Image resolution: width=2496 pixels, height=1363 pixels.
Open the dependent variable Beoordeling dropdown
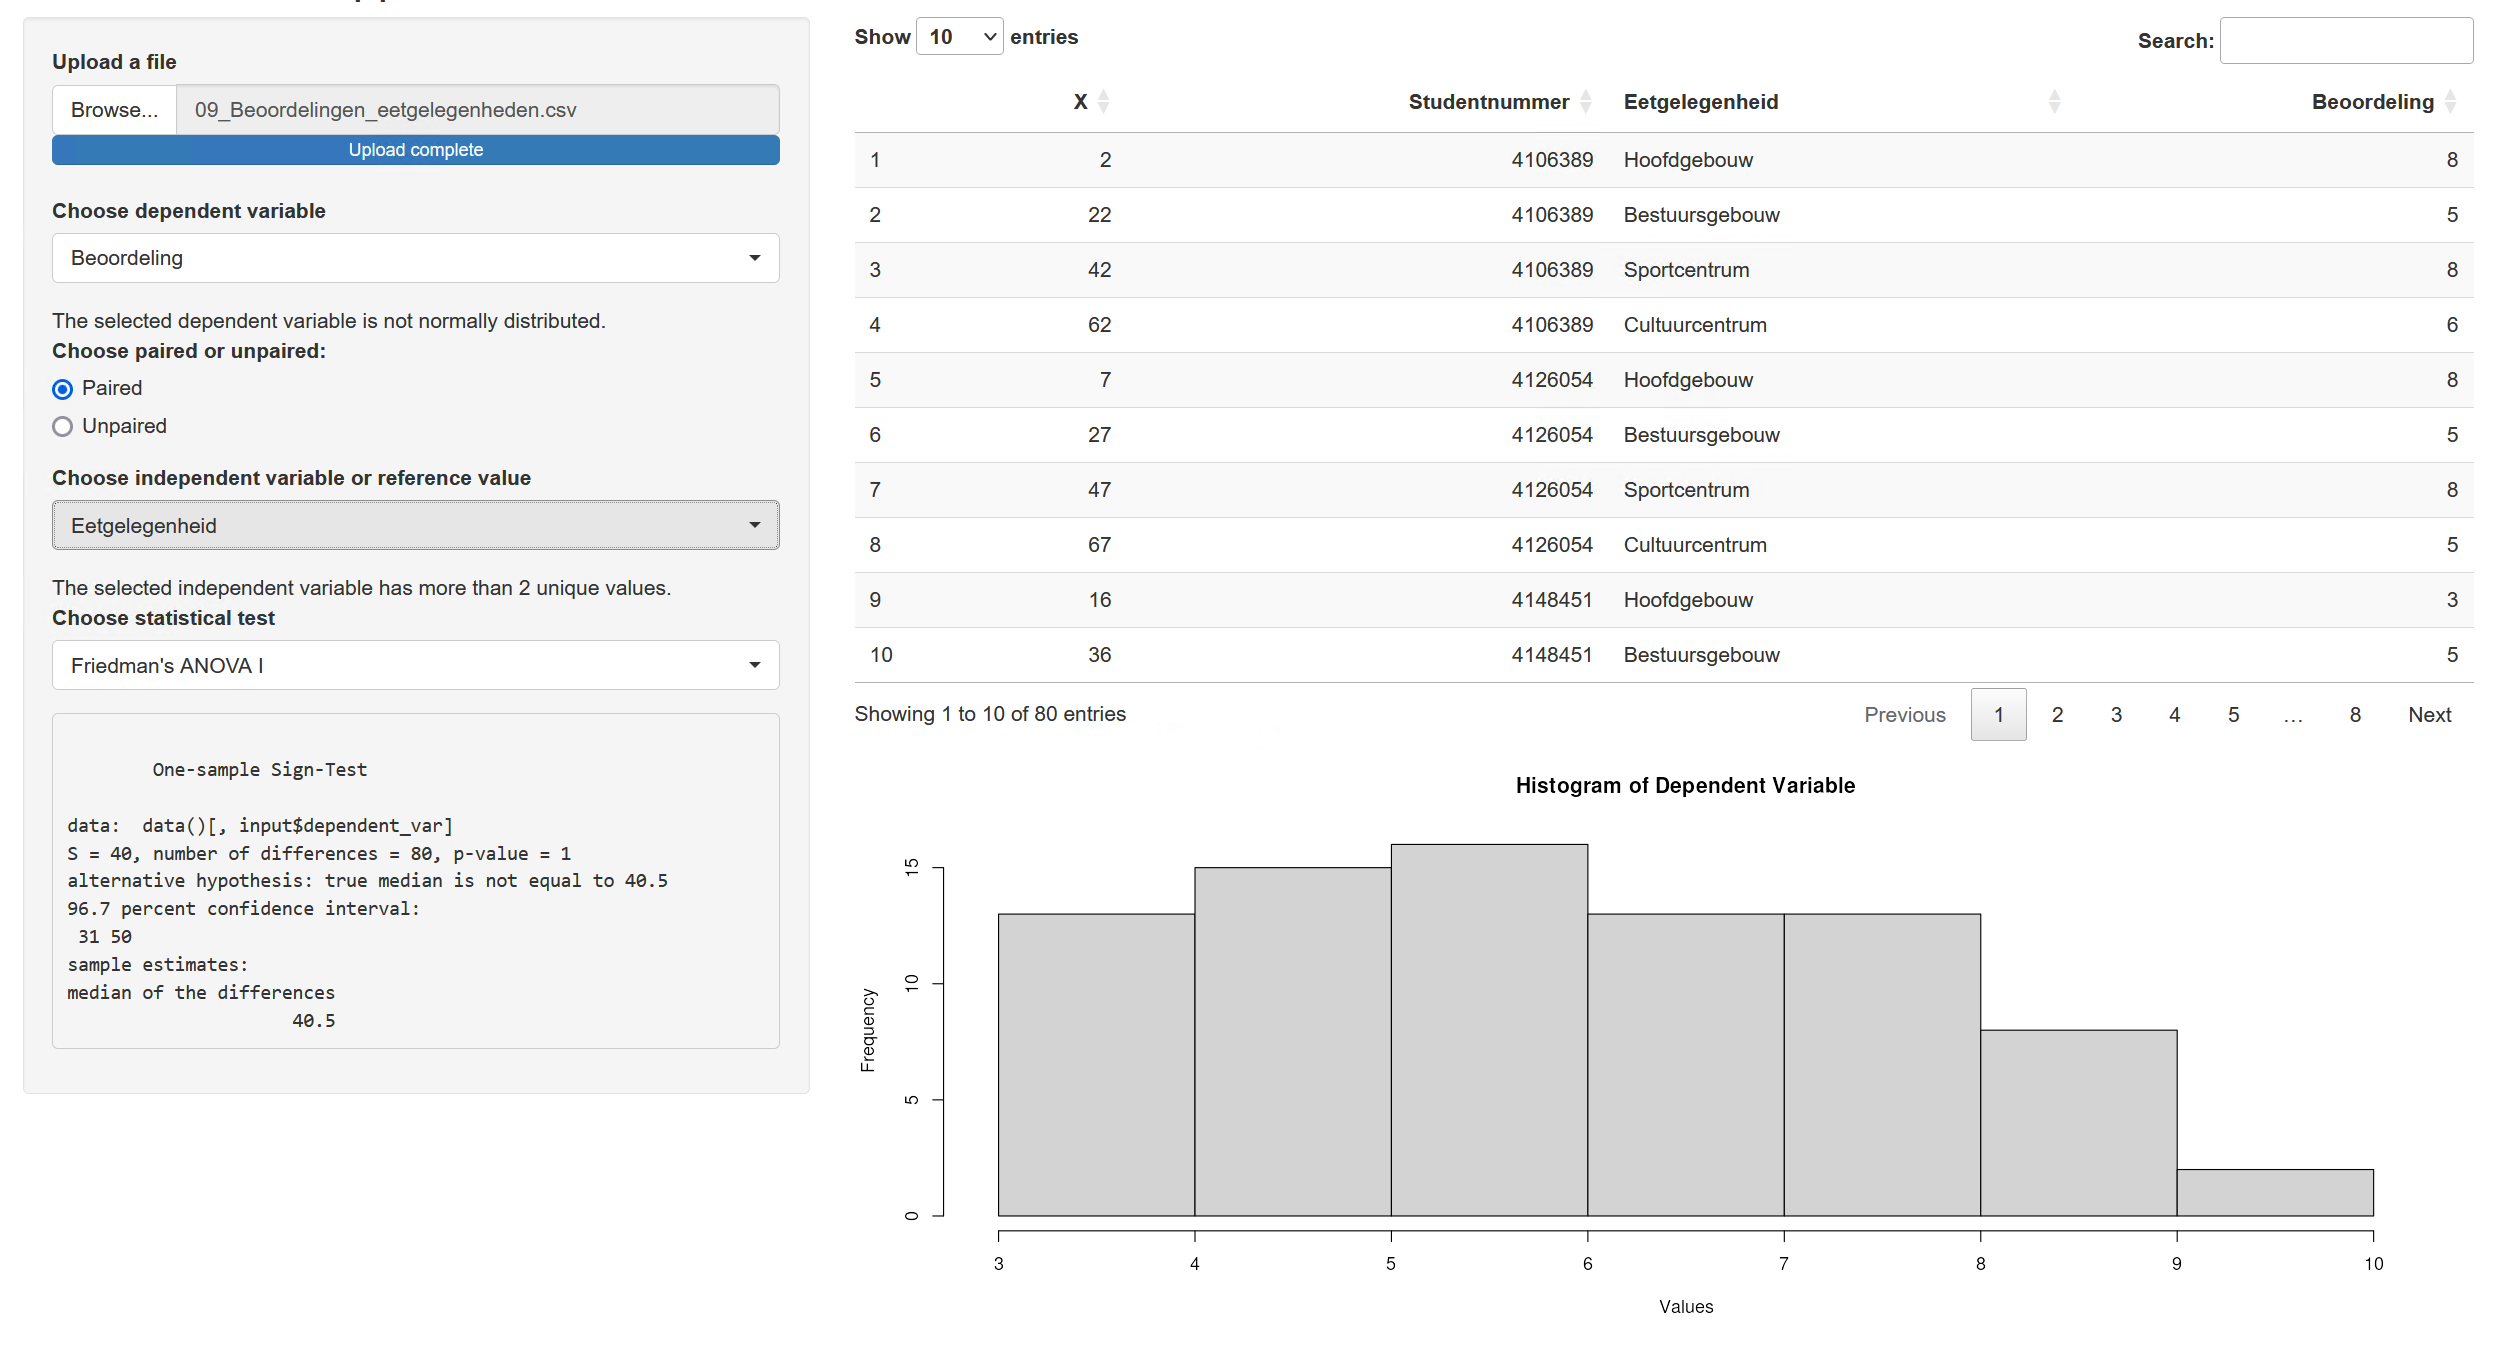(x=415, y=259)
